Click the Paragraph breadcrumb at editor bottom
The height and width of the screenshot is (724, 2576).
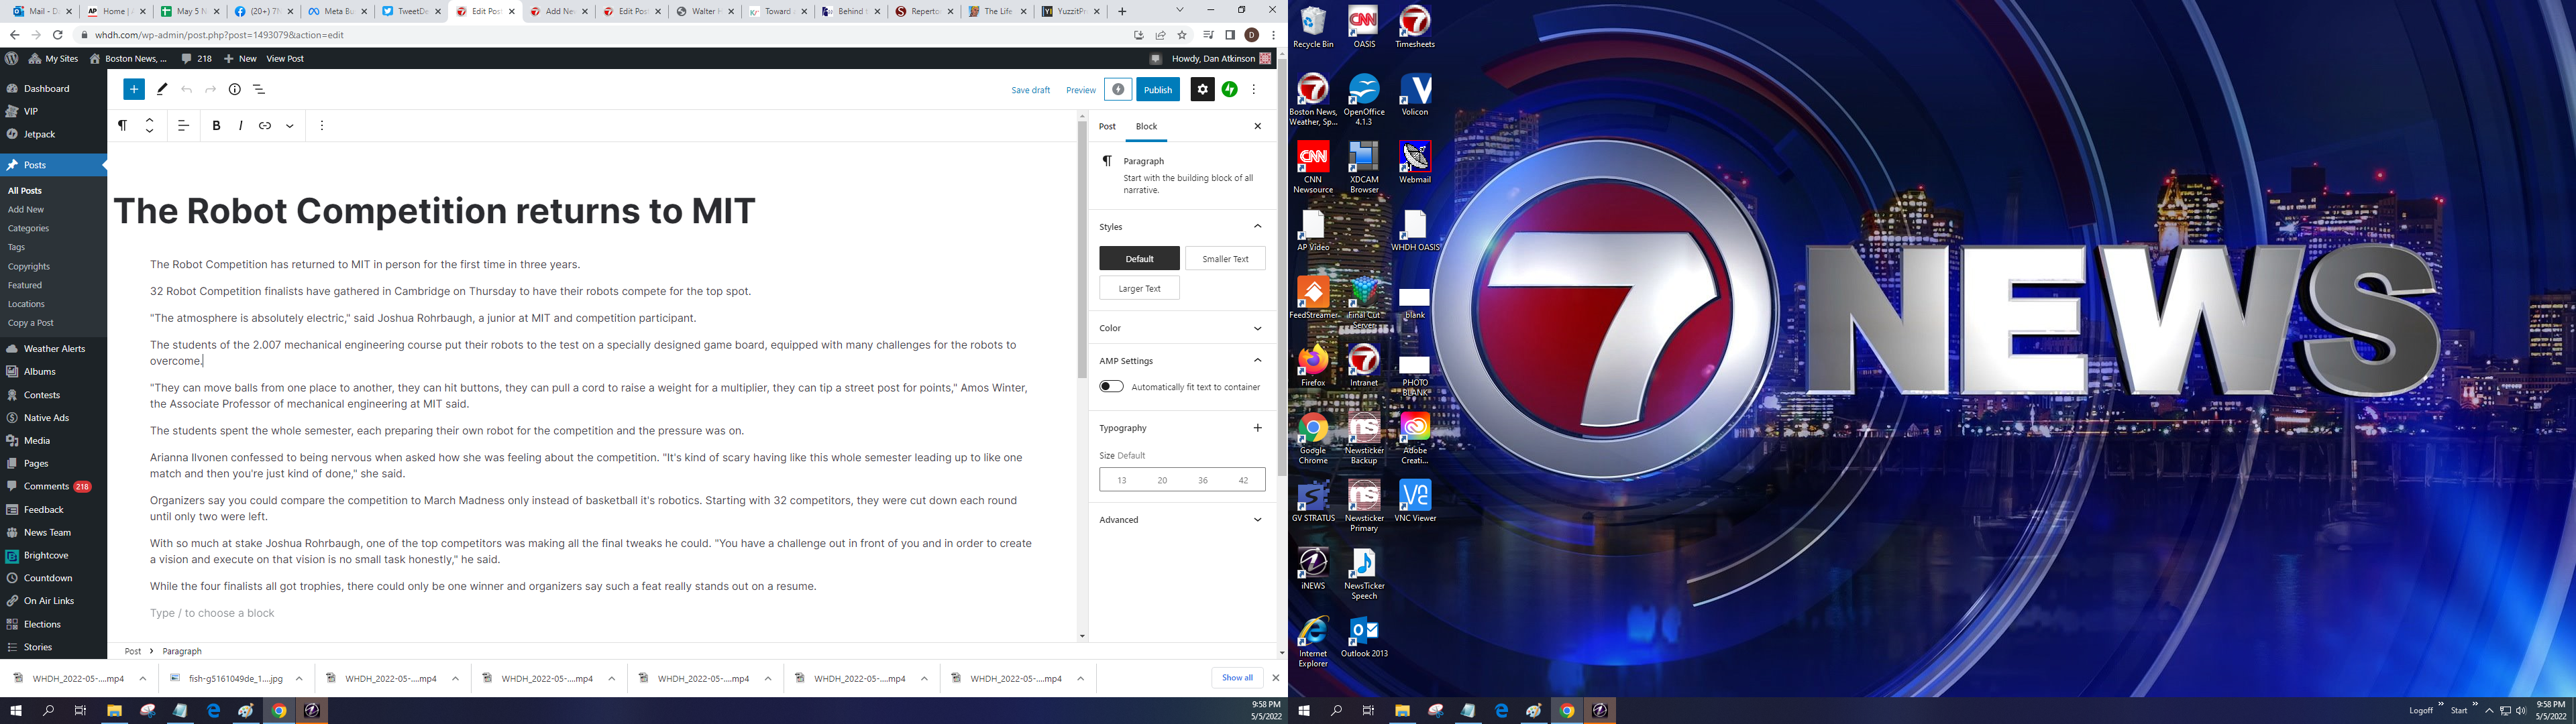tap(182, 651)
